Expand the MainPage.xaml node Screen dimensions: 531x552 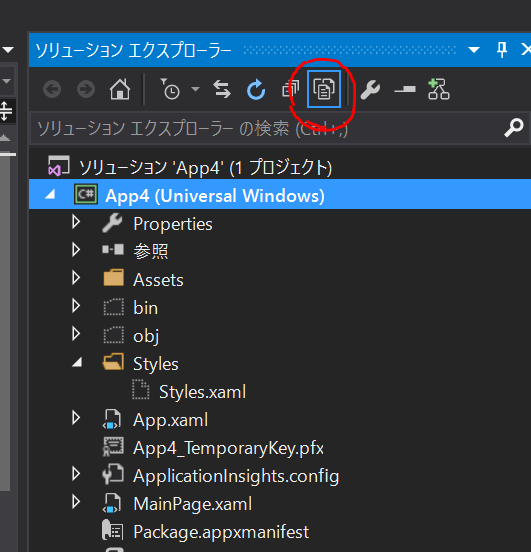[76, 502]
